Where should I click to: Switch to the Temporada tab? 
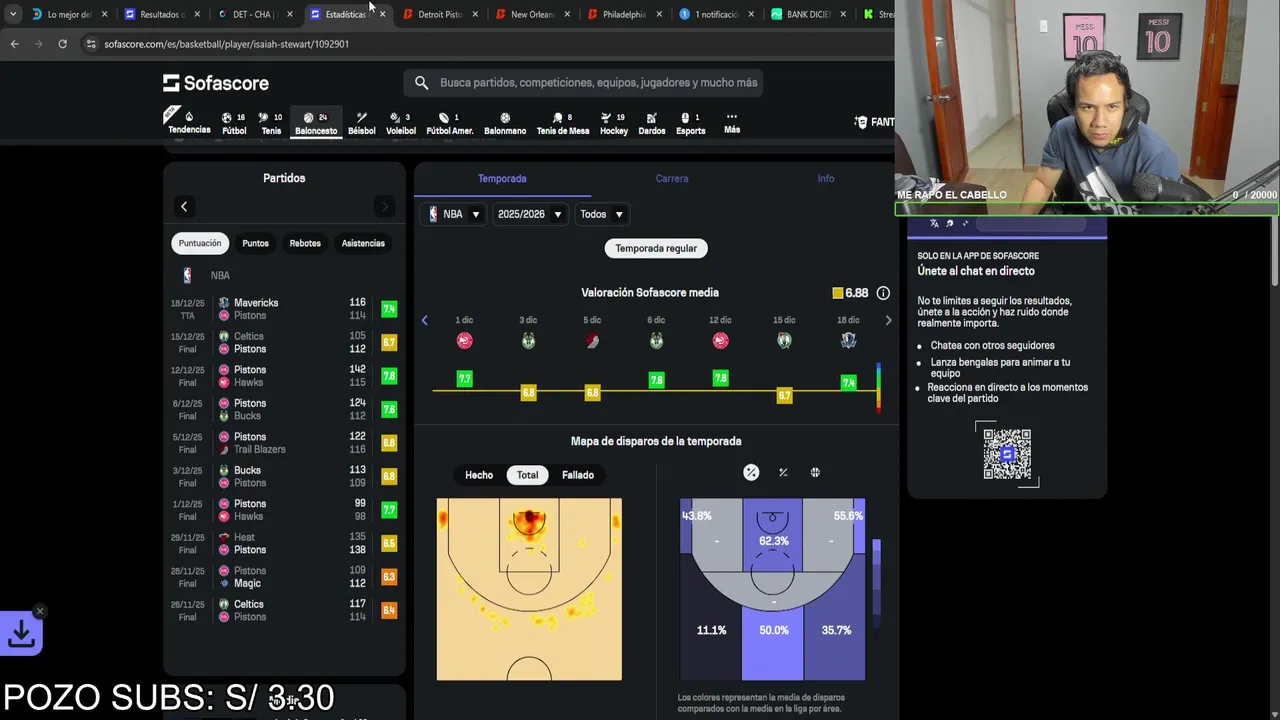coord(502,178)
